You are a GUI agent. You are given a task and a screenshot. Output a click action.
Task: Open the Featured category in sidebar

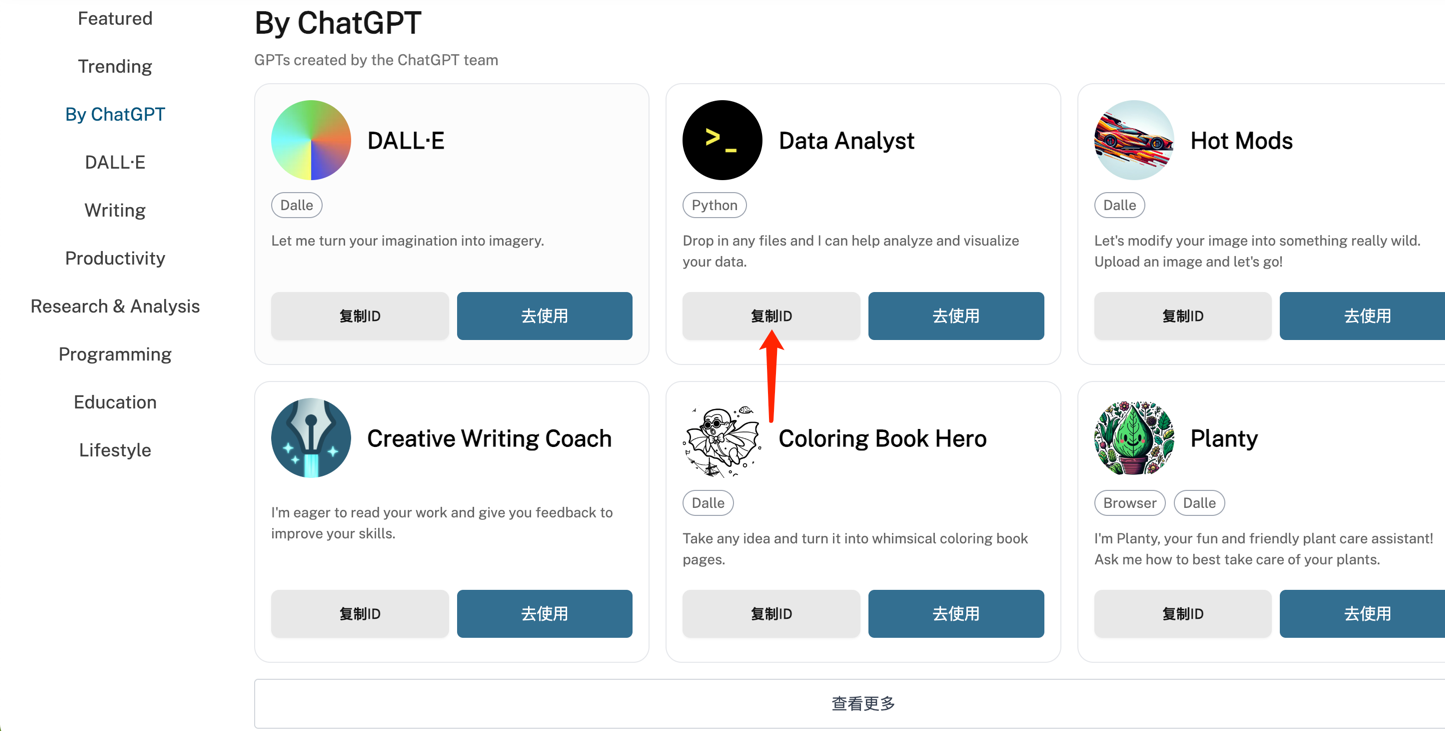(x=115, y=18)
